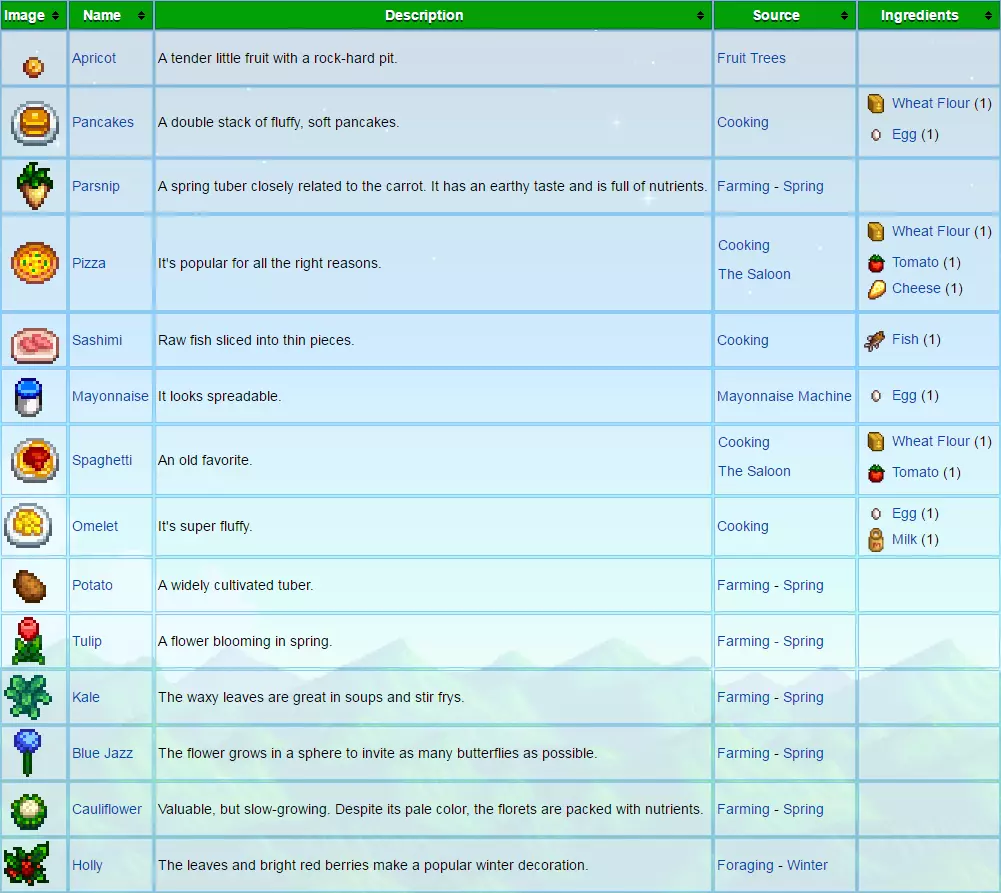Open the Blue Jazz name link
The height and width of the screenshot is (893, 1001).
(x=102, y=753)
